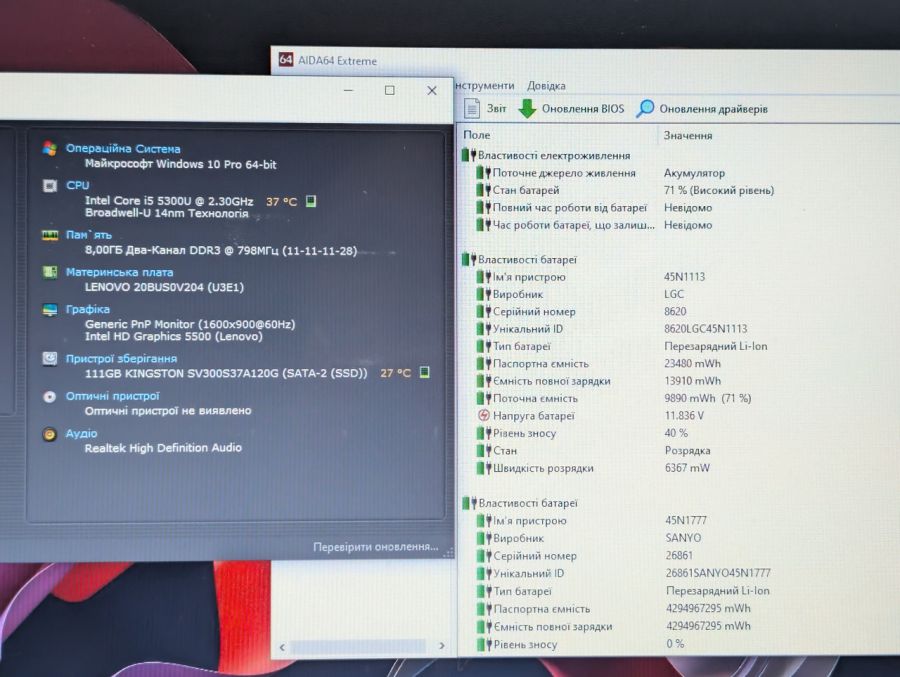The width and height of the screenshot is (900, 677).
Task: Click the red voltage icon beside Напруга батареї
Action: pos(483,415)
